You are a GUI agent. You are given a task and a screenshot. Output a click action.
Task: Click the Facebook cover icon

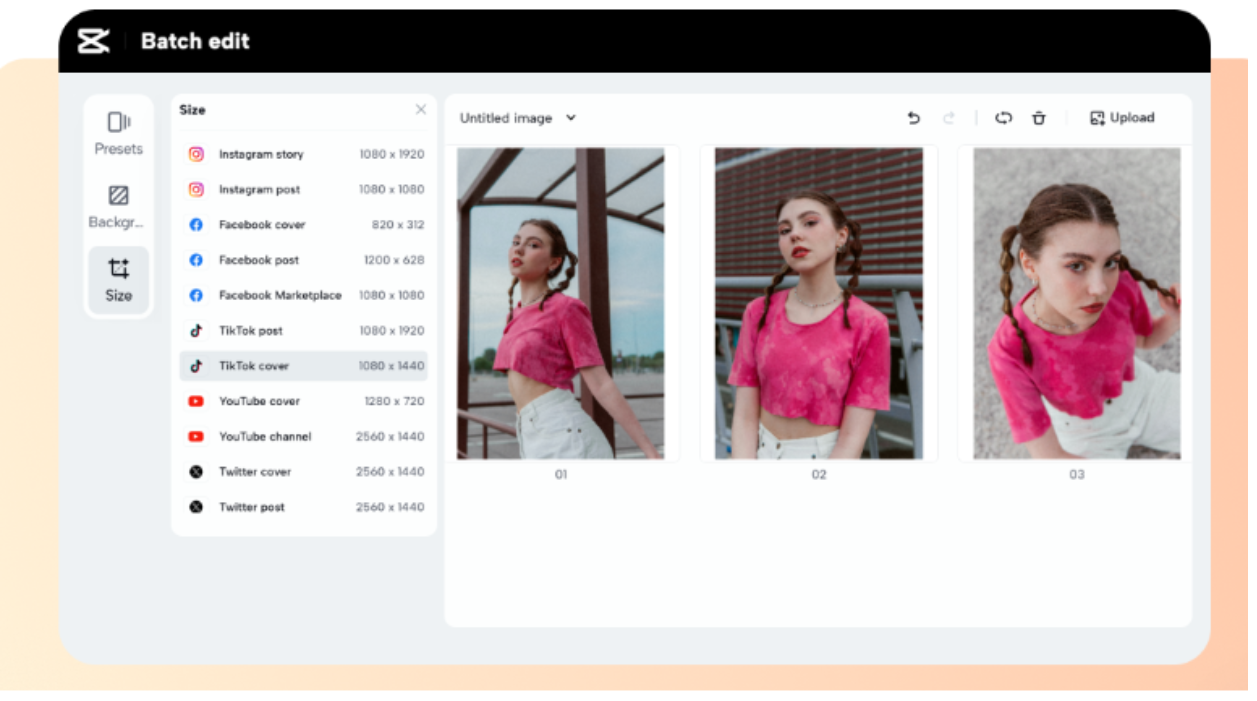[196, 225]
